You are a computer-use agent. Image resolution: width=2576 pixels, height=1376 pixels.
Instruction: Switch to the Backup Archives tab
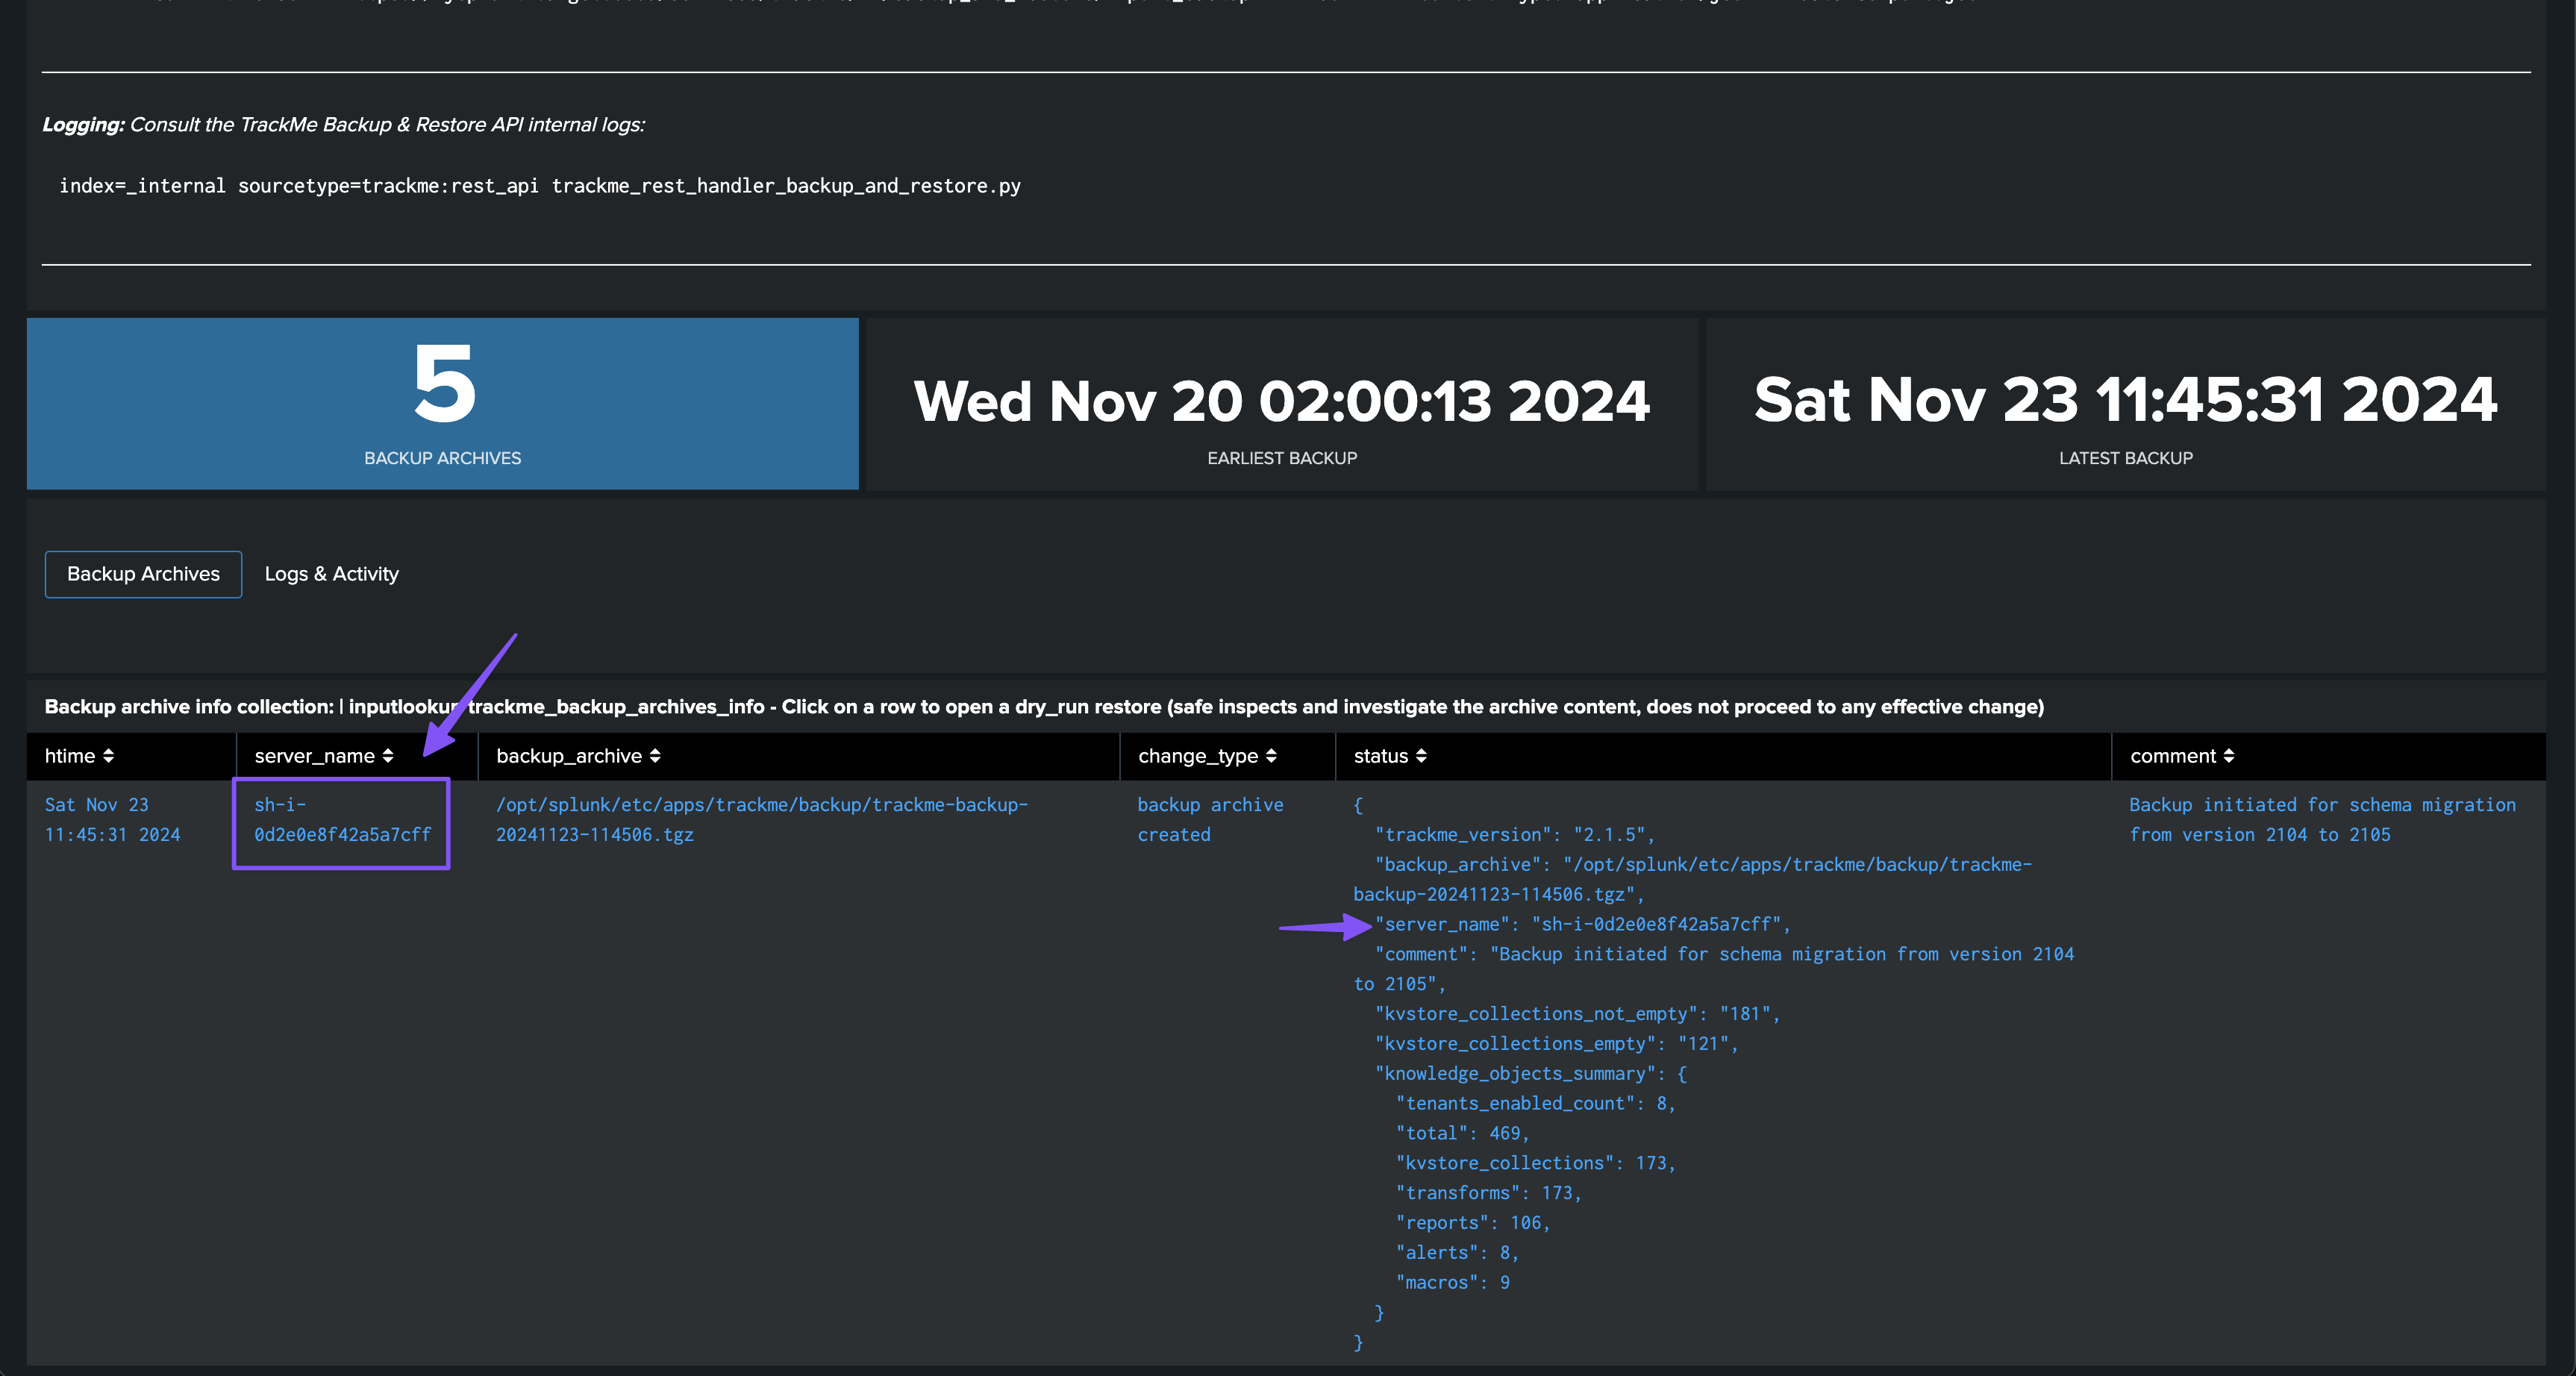(143, 574)
